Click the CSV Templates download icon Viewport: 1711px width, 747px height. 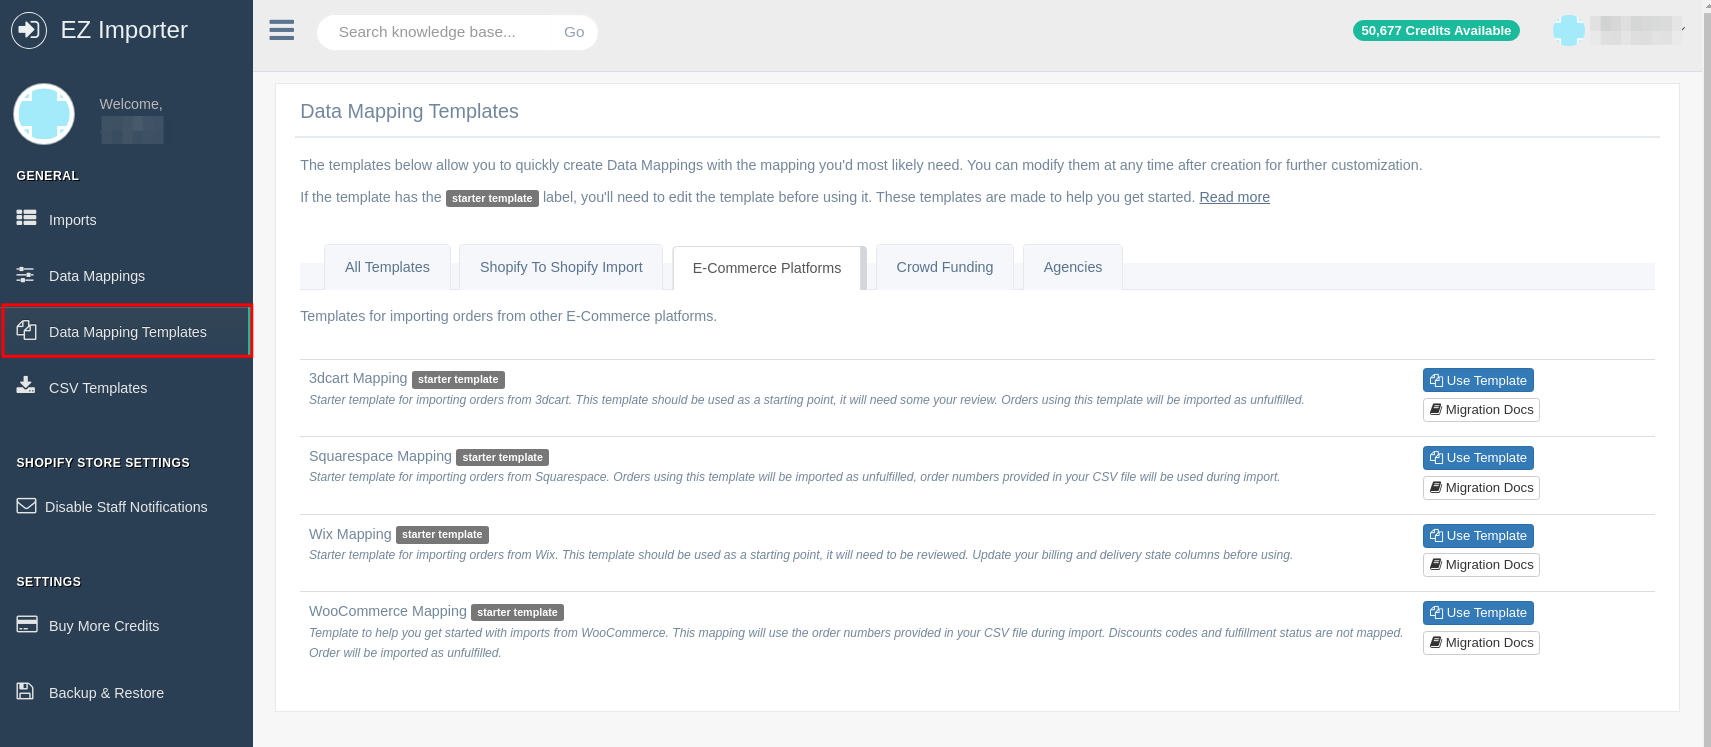[x=26, y=386]
